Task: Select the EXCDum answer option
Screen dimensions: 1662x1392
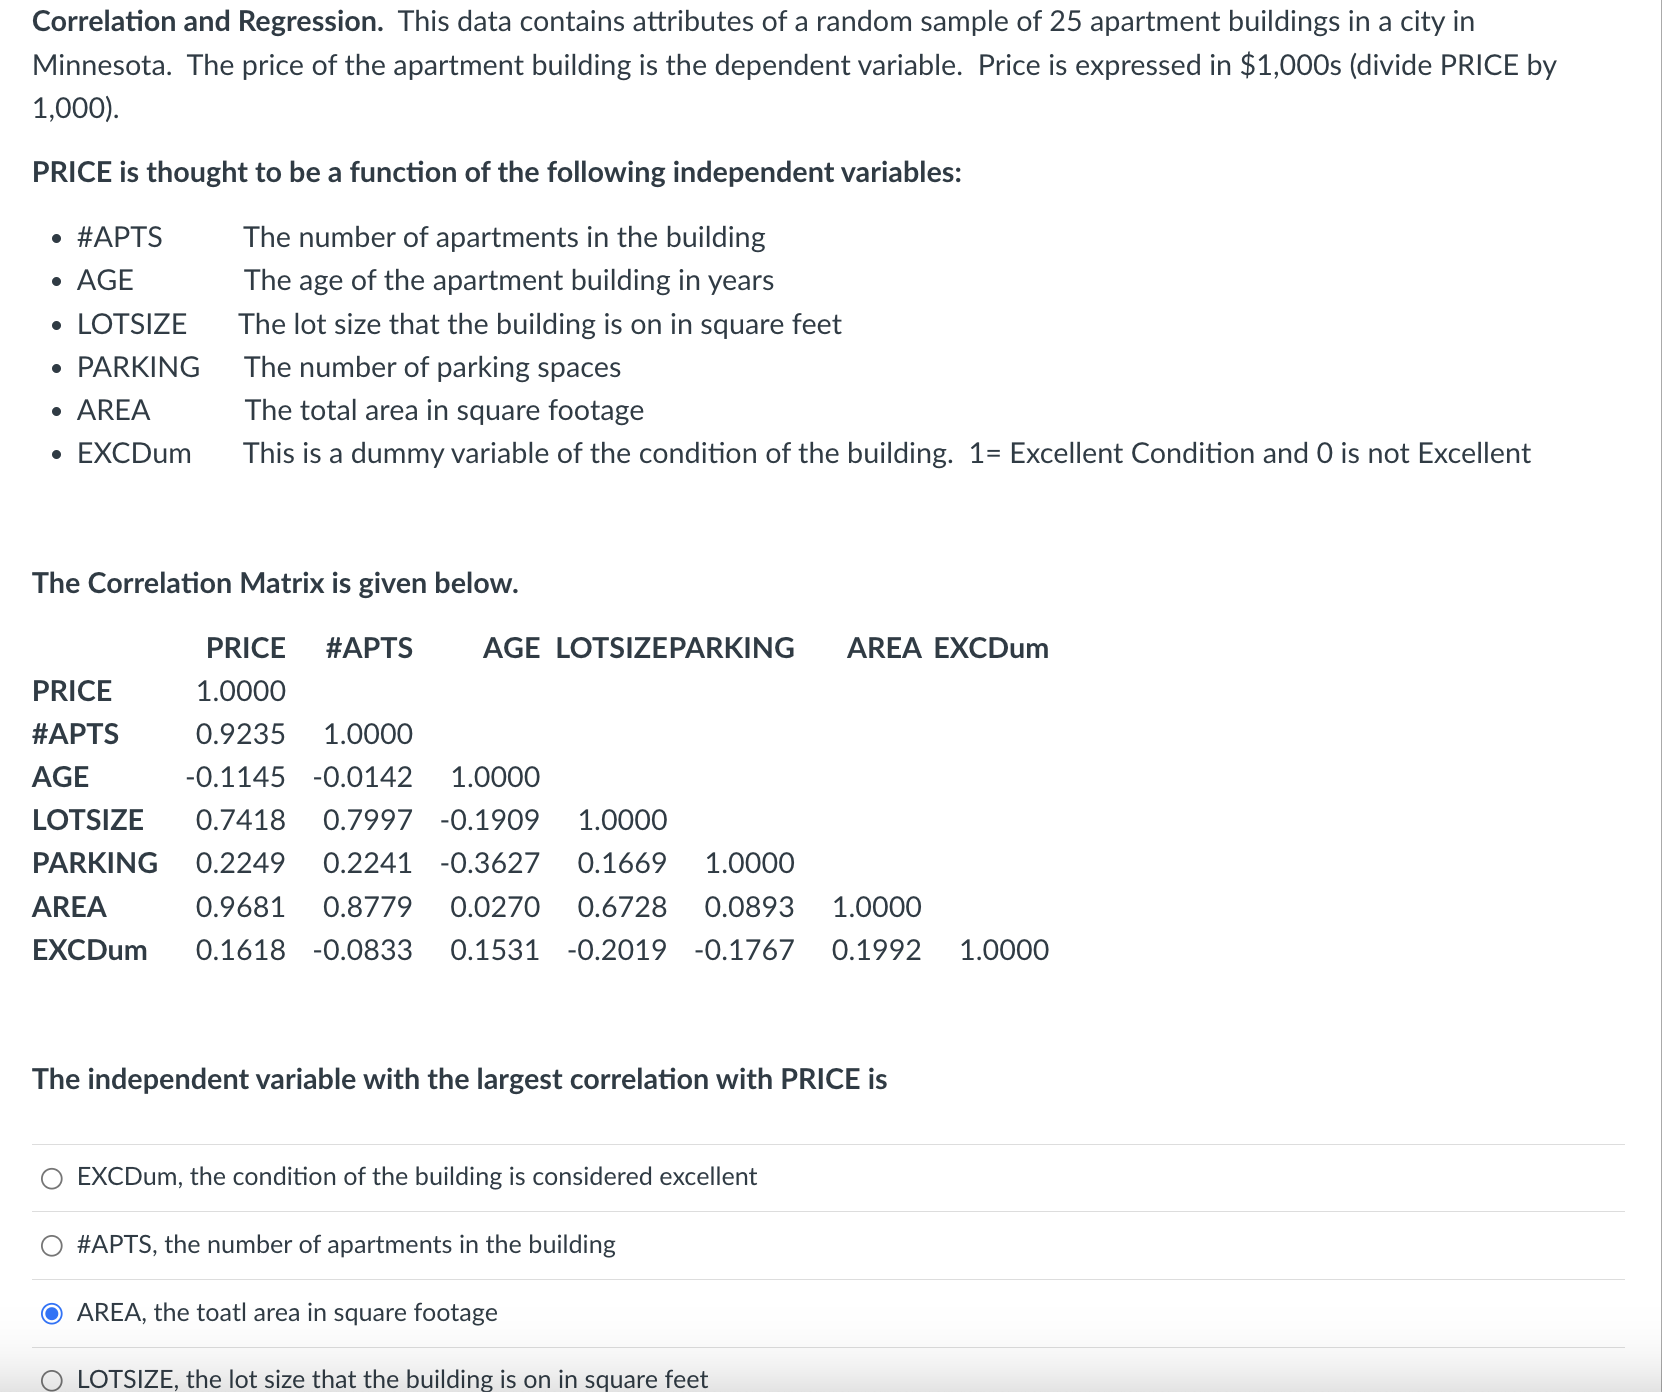Action: tap(50, 1177)
